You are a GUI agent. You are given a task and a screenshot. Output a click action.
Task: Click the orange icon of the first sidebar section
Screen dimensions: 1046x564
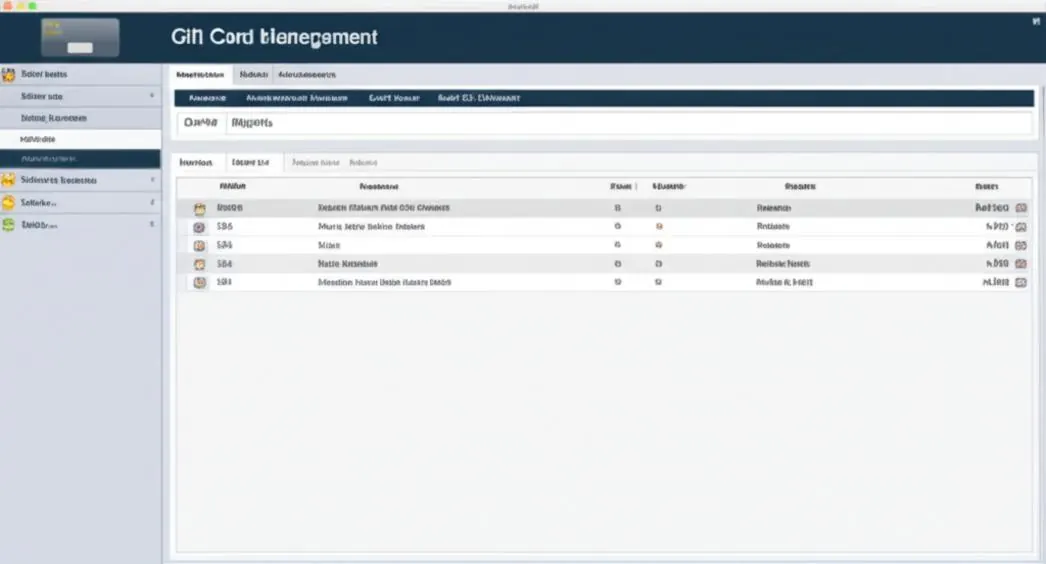pyautogui.click(x=8, y=74)
